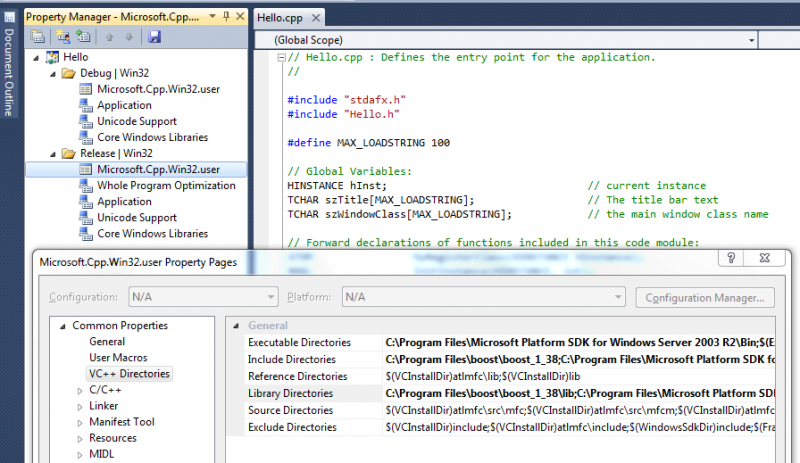Click Unicode Support sheet icon under Release
This screenshot has height=463, width=800.
(85, 217)
